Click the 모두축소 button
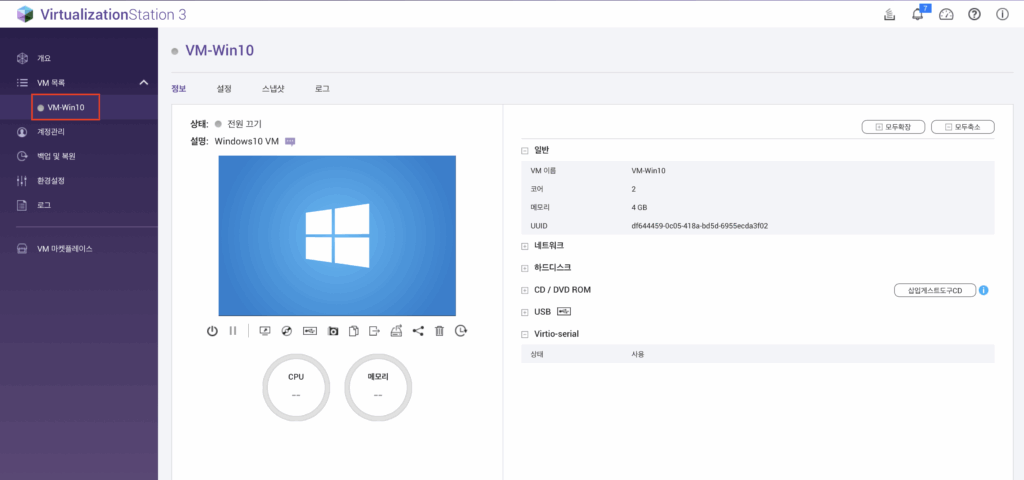 pyautogui.click(x=963, y=127)
